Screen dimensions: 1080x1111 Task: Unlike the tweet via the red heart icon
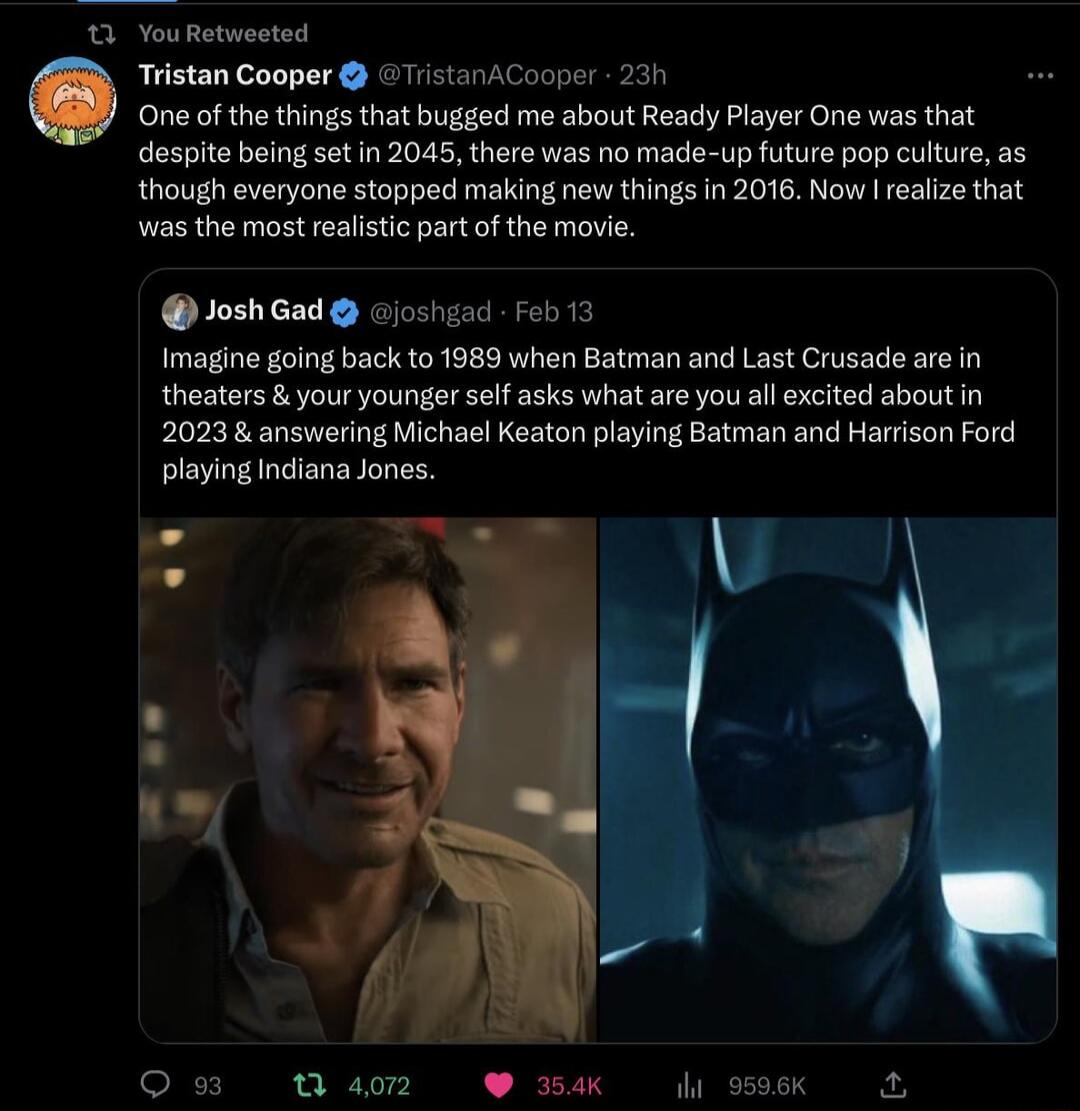(498, 1085)
